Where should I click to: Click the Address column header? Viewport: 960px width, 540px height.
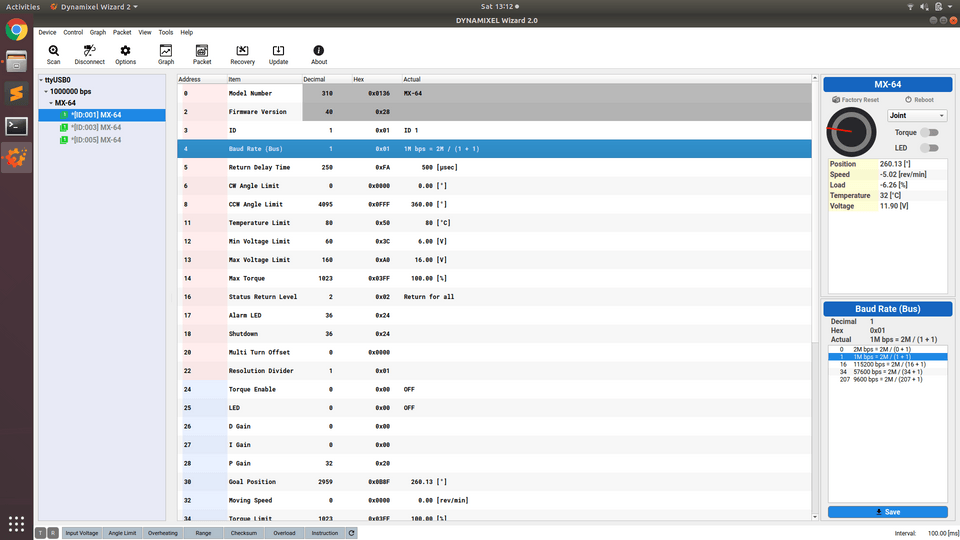pyautogui.click(x=202, y=79)
